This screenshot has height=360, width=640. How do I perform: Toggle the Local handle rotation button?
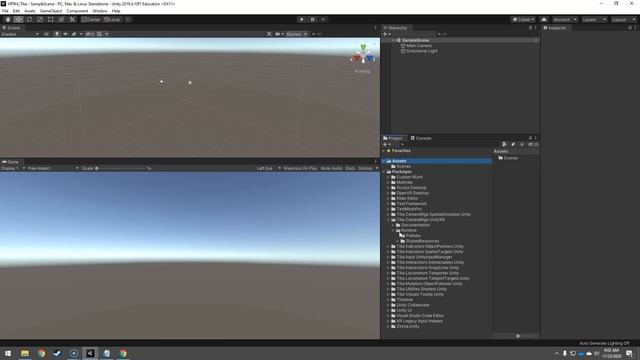[112, 20]
